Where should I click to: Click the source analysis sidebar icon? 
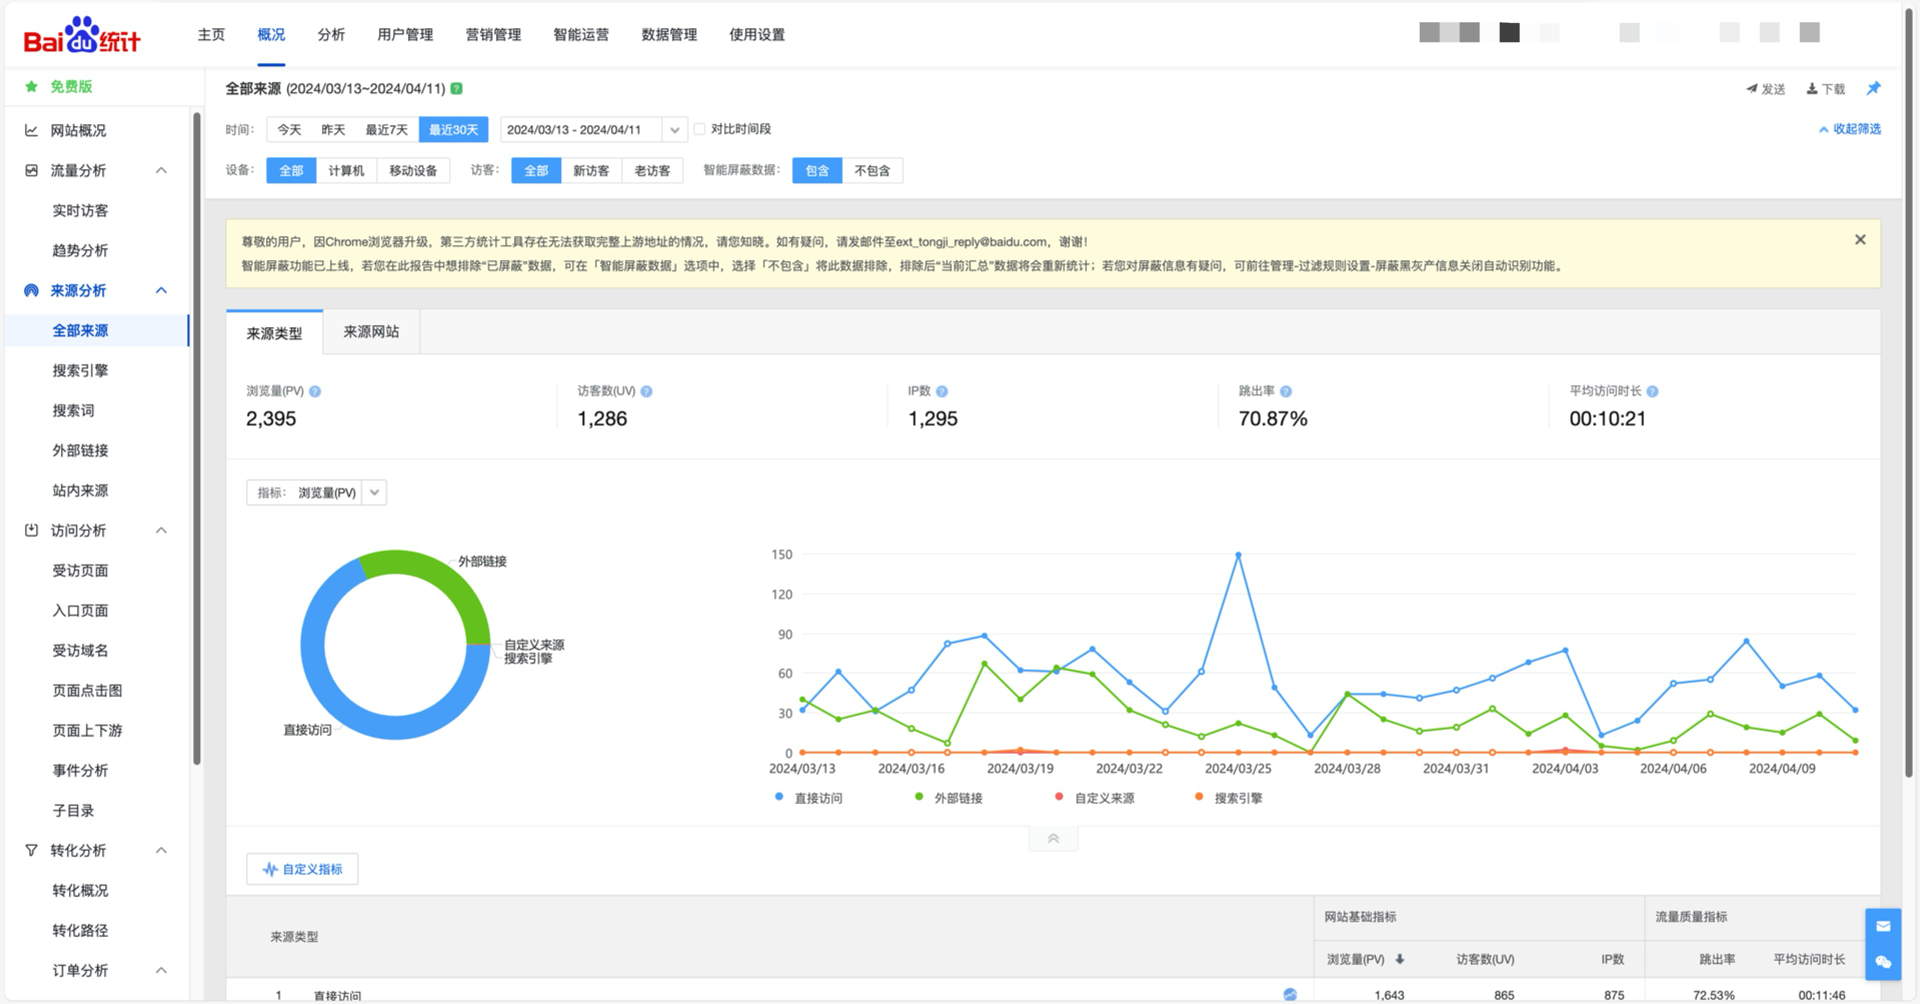coord(31,290)
